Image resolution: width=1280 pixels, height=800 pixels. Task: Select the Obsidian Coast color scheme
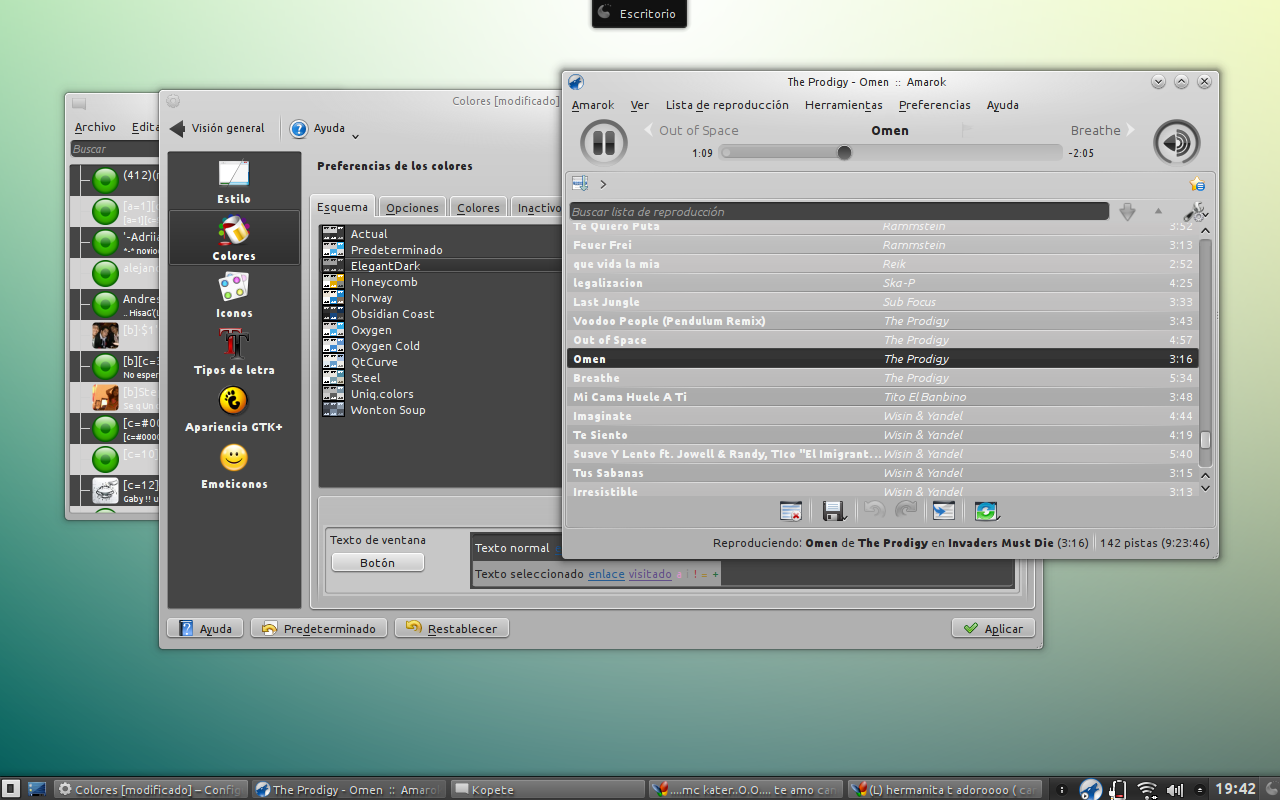441,314
